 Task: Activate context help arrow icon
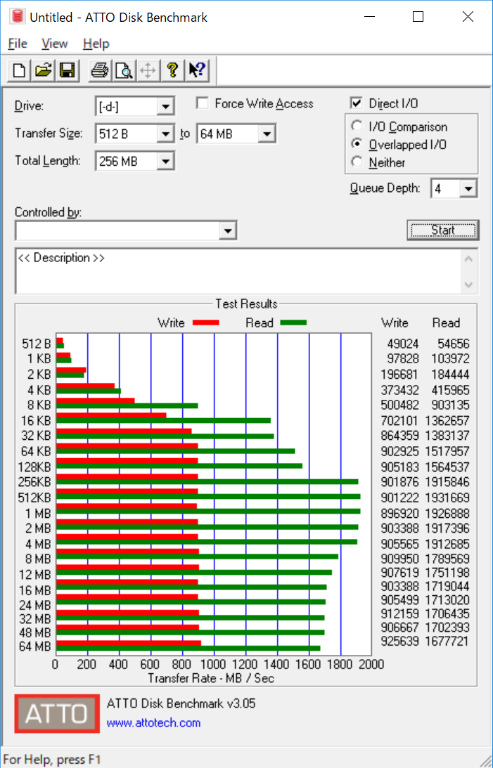(x=197, y=71)
